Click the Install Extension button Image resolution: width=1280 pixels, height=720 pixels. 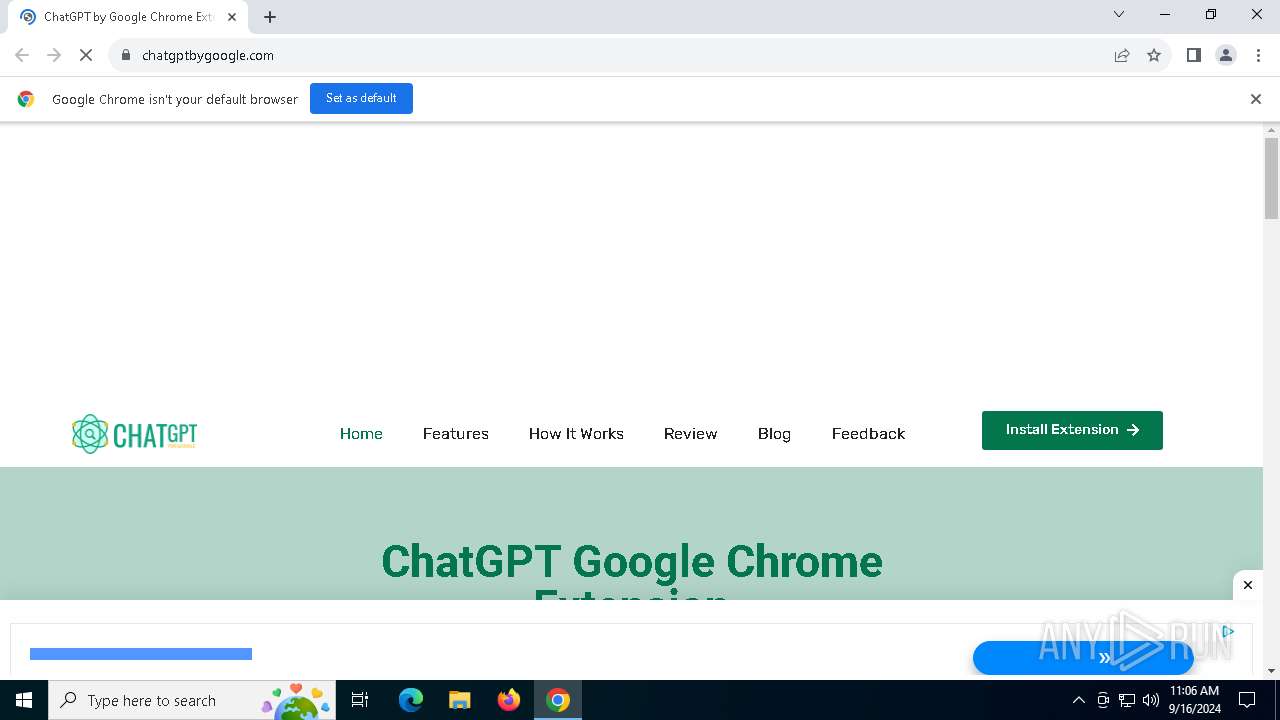tap(1072, 430)
